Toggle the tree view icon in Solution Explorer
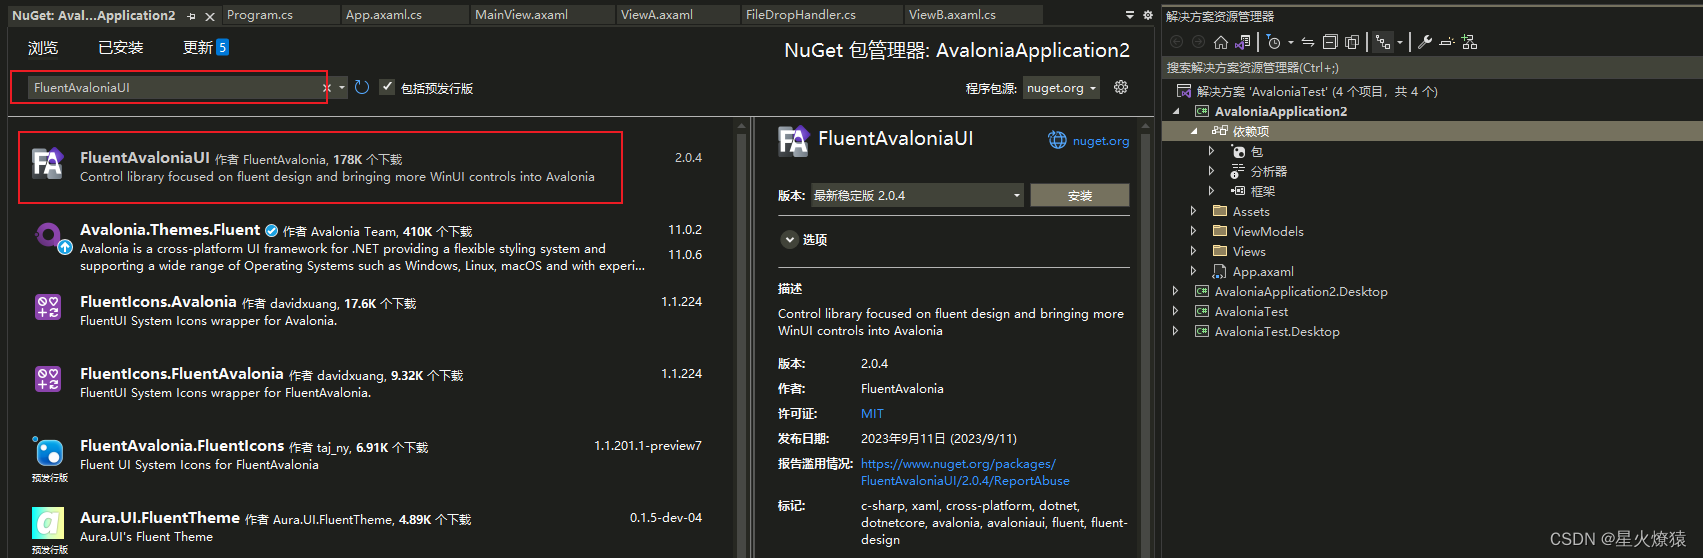The image size is (1703, 558). (1383, 42)
